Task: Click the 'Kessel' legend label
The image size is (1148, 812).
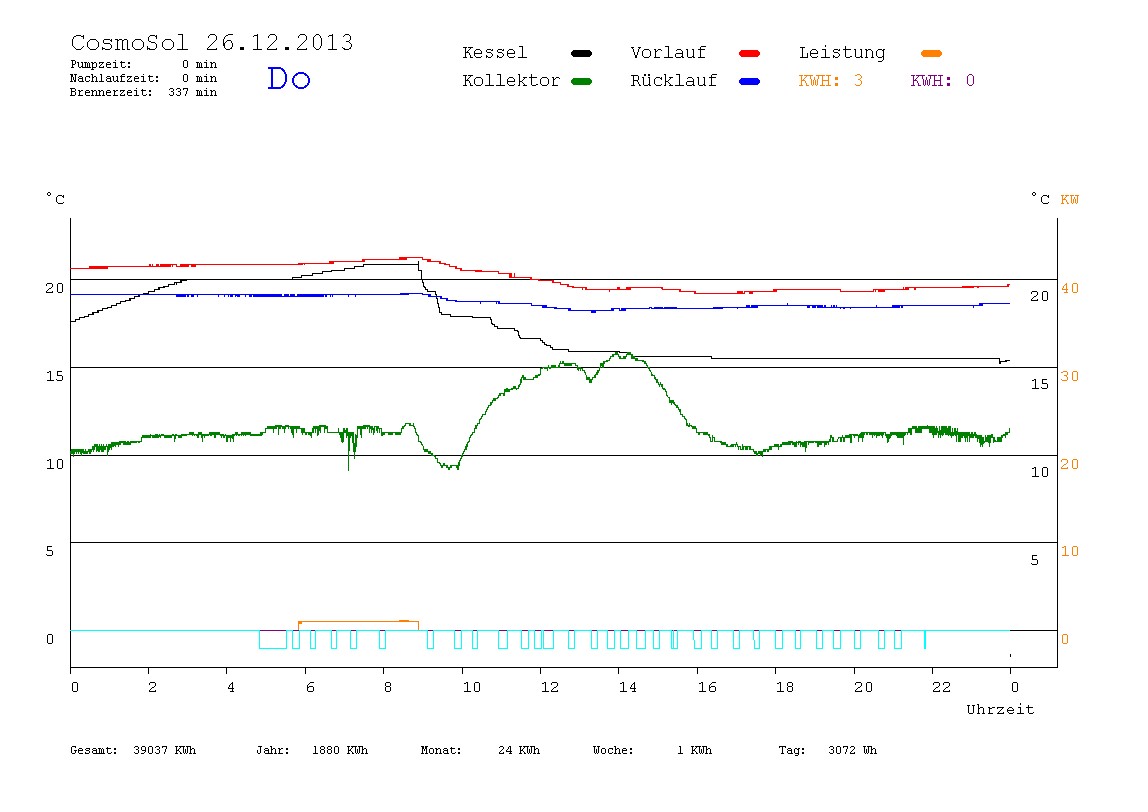Action: 494,53
